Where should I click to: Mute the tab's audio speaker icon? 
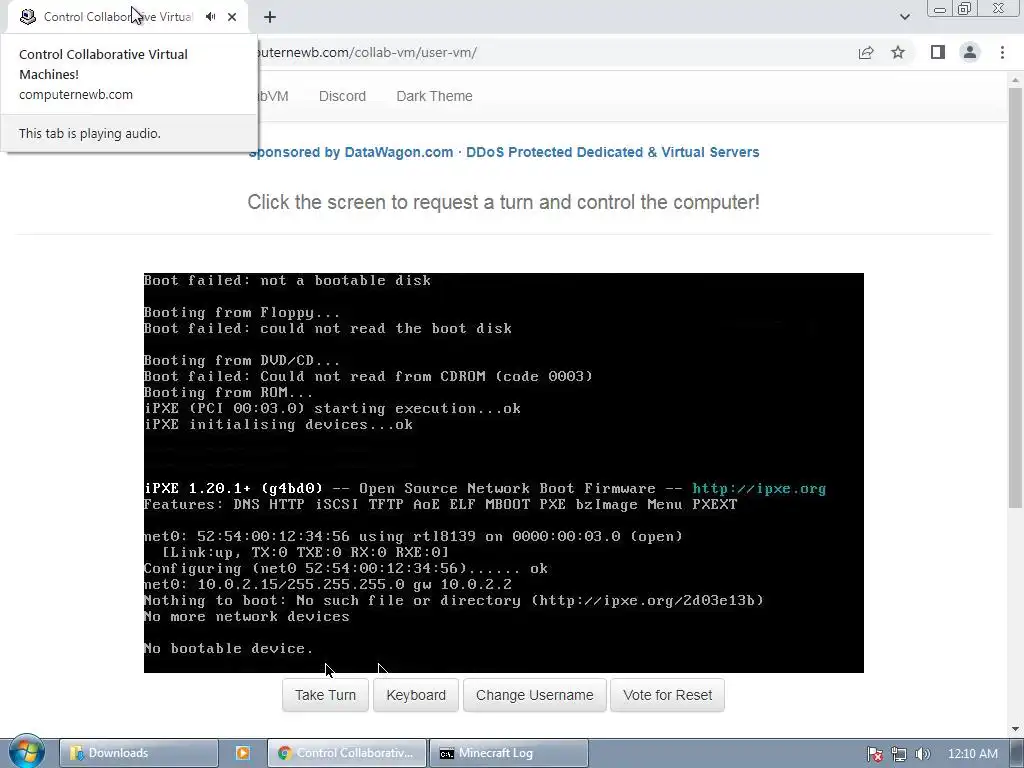point(210,17)
